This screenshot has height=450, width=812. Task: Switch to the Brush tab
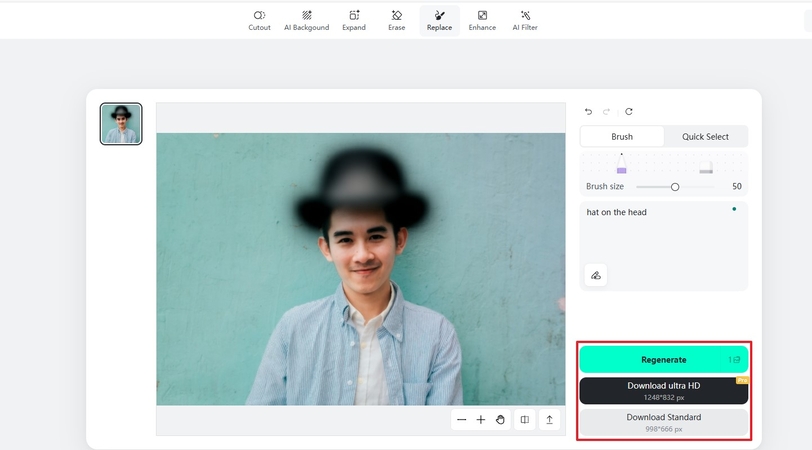(622, 137)
